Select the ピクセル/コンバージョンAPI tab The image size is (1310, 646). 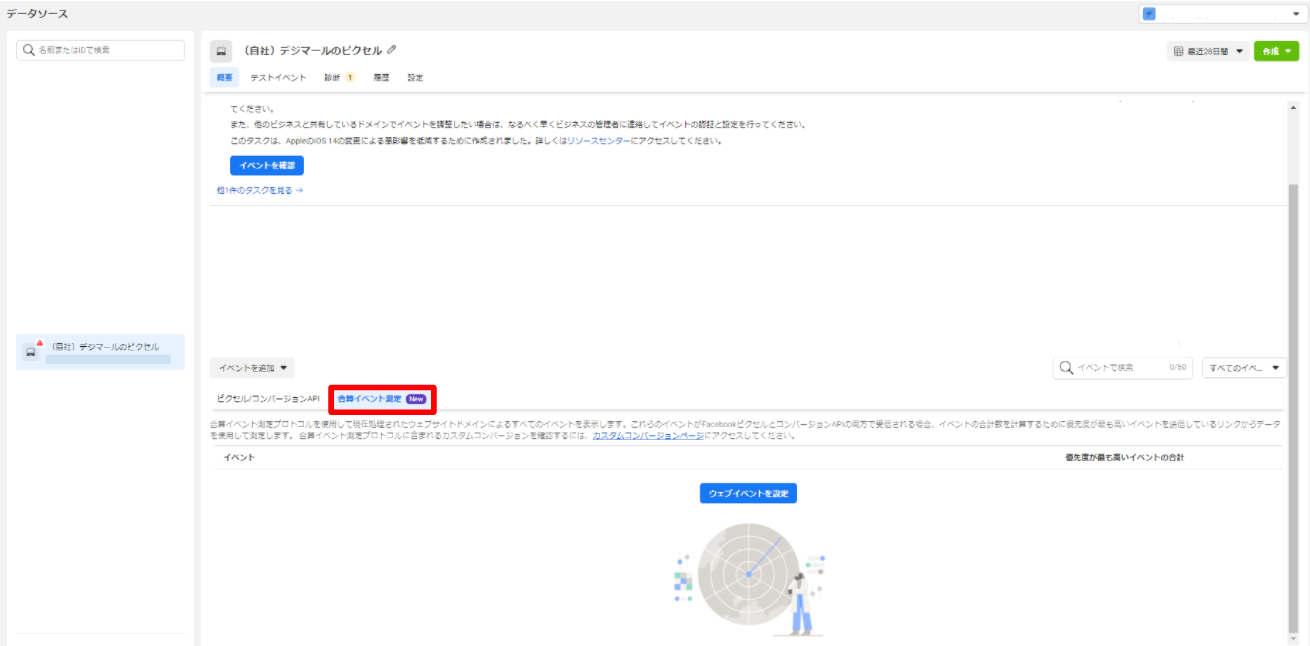click(x=268, y=398)
